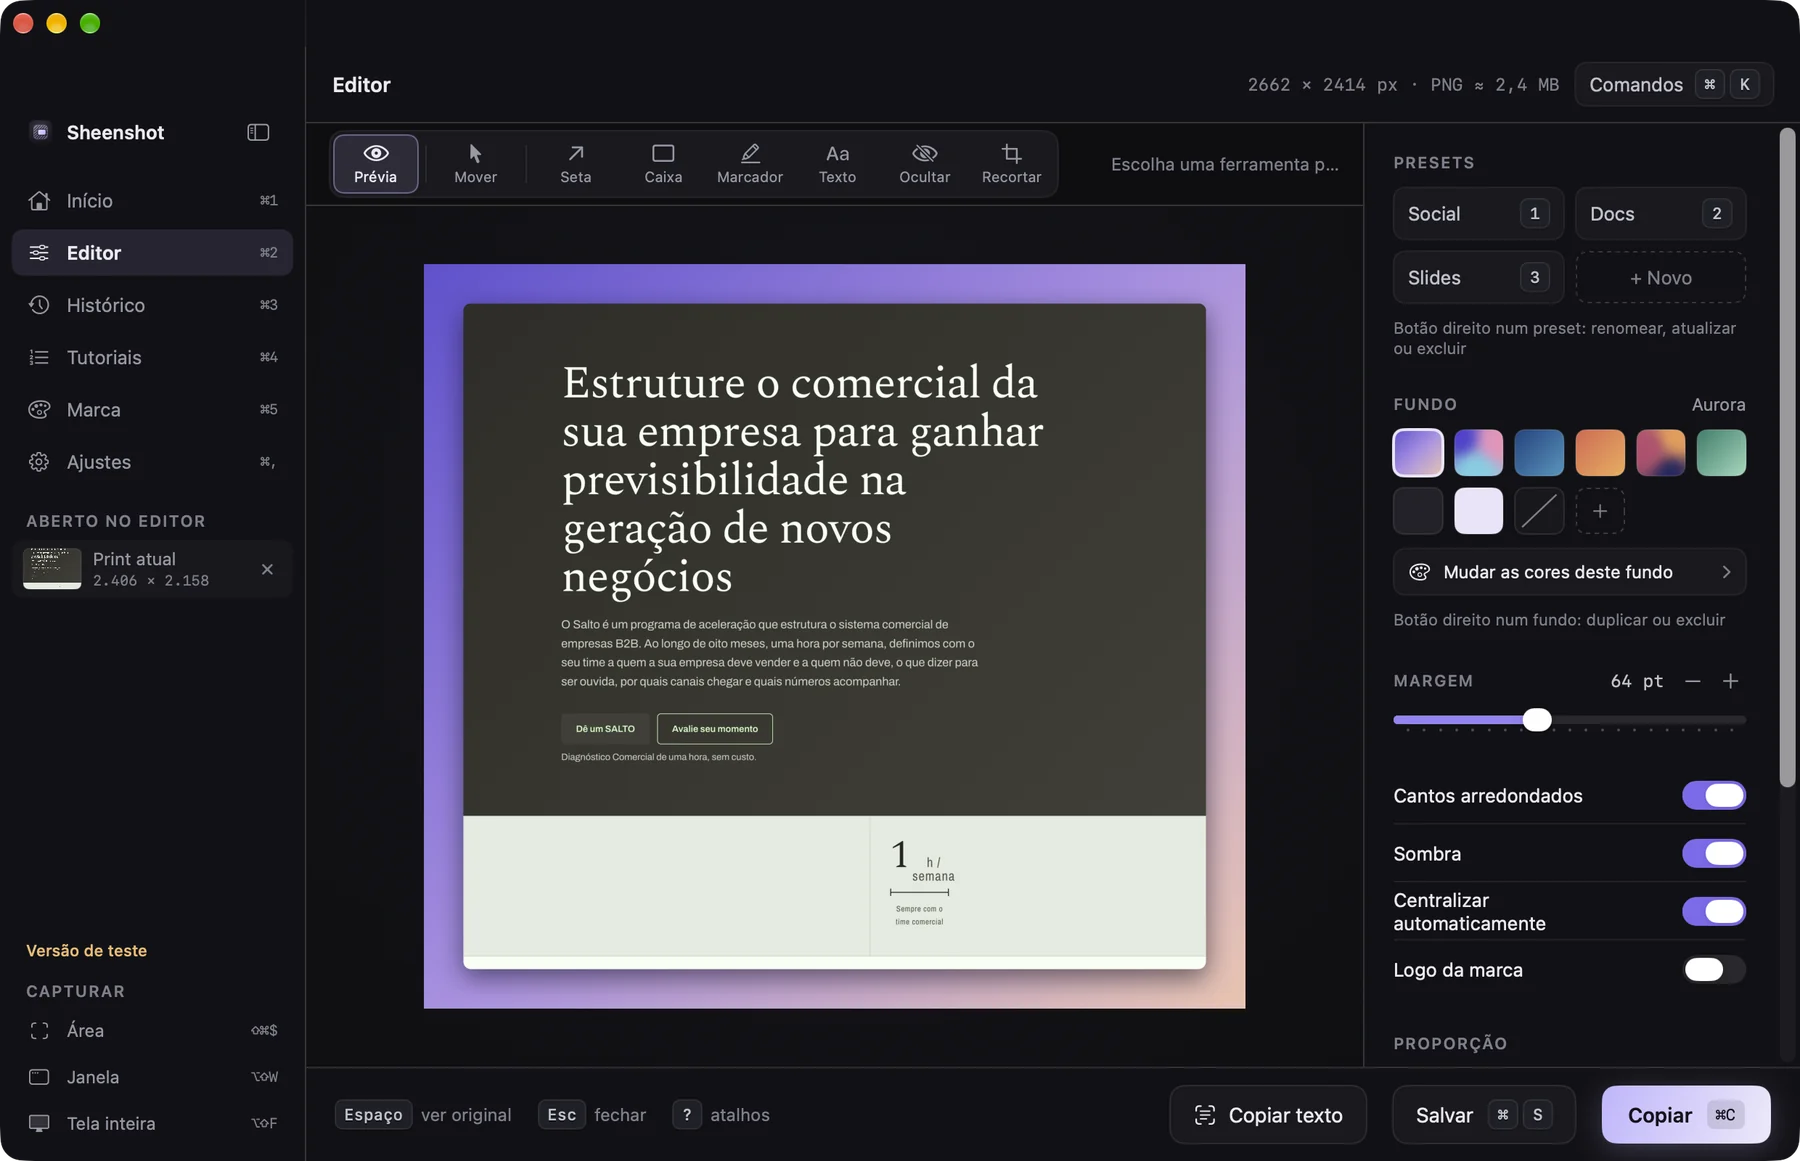Select the Seta arrow tool
This screenshot has height=1161, width=1800.
[575, 164]
